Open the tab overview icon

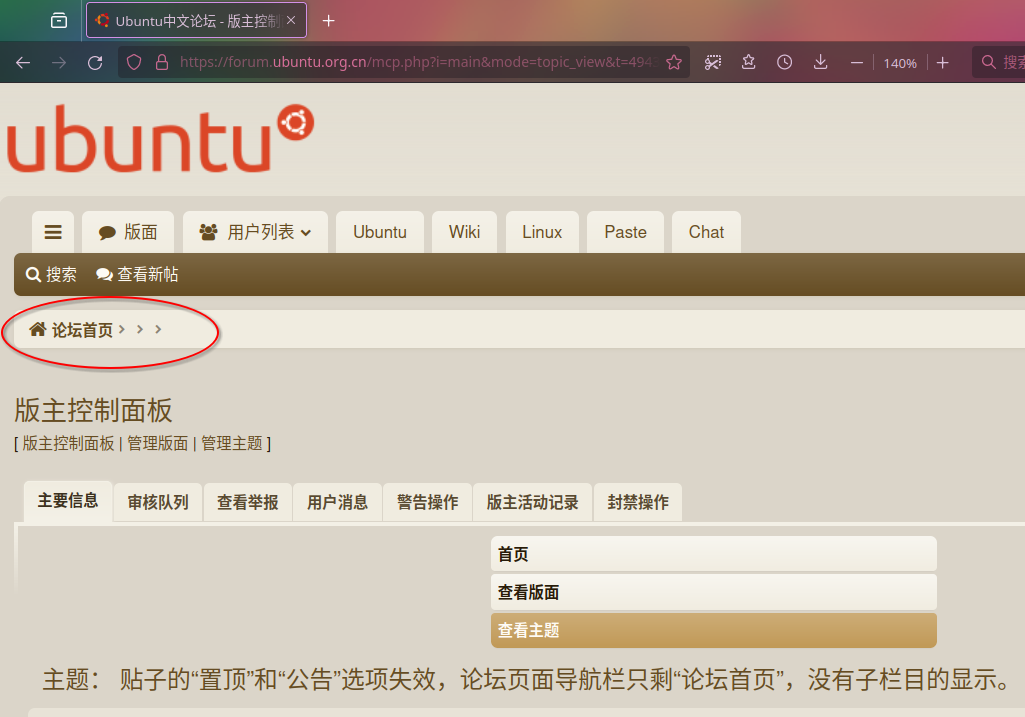pos(59,21)
